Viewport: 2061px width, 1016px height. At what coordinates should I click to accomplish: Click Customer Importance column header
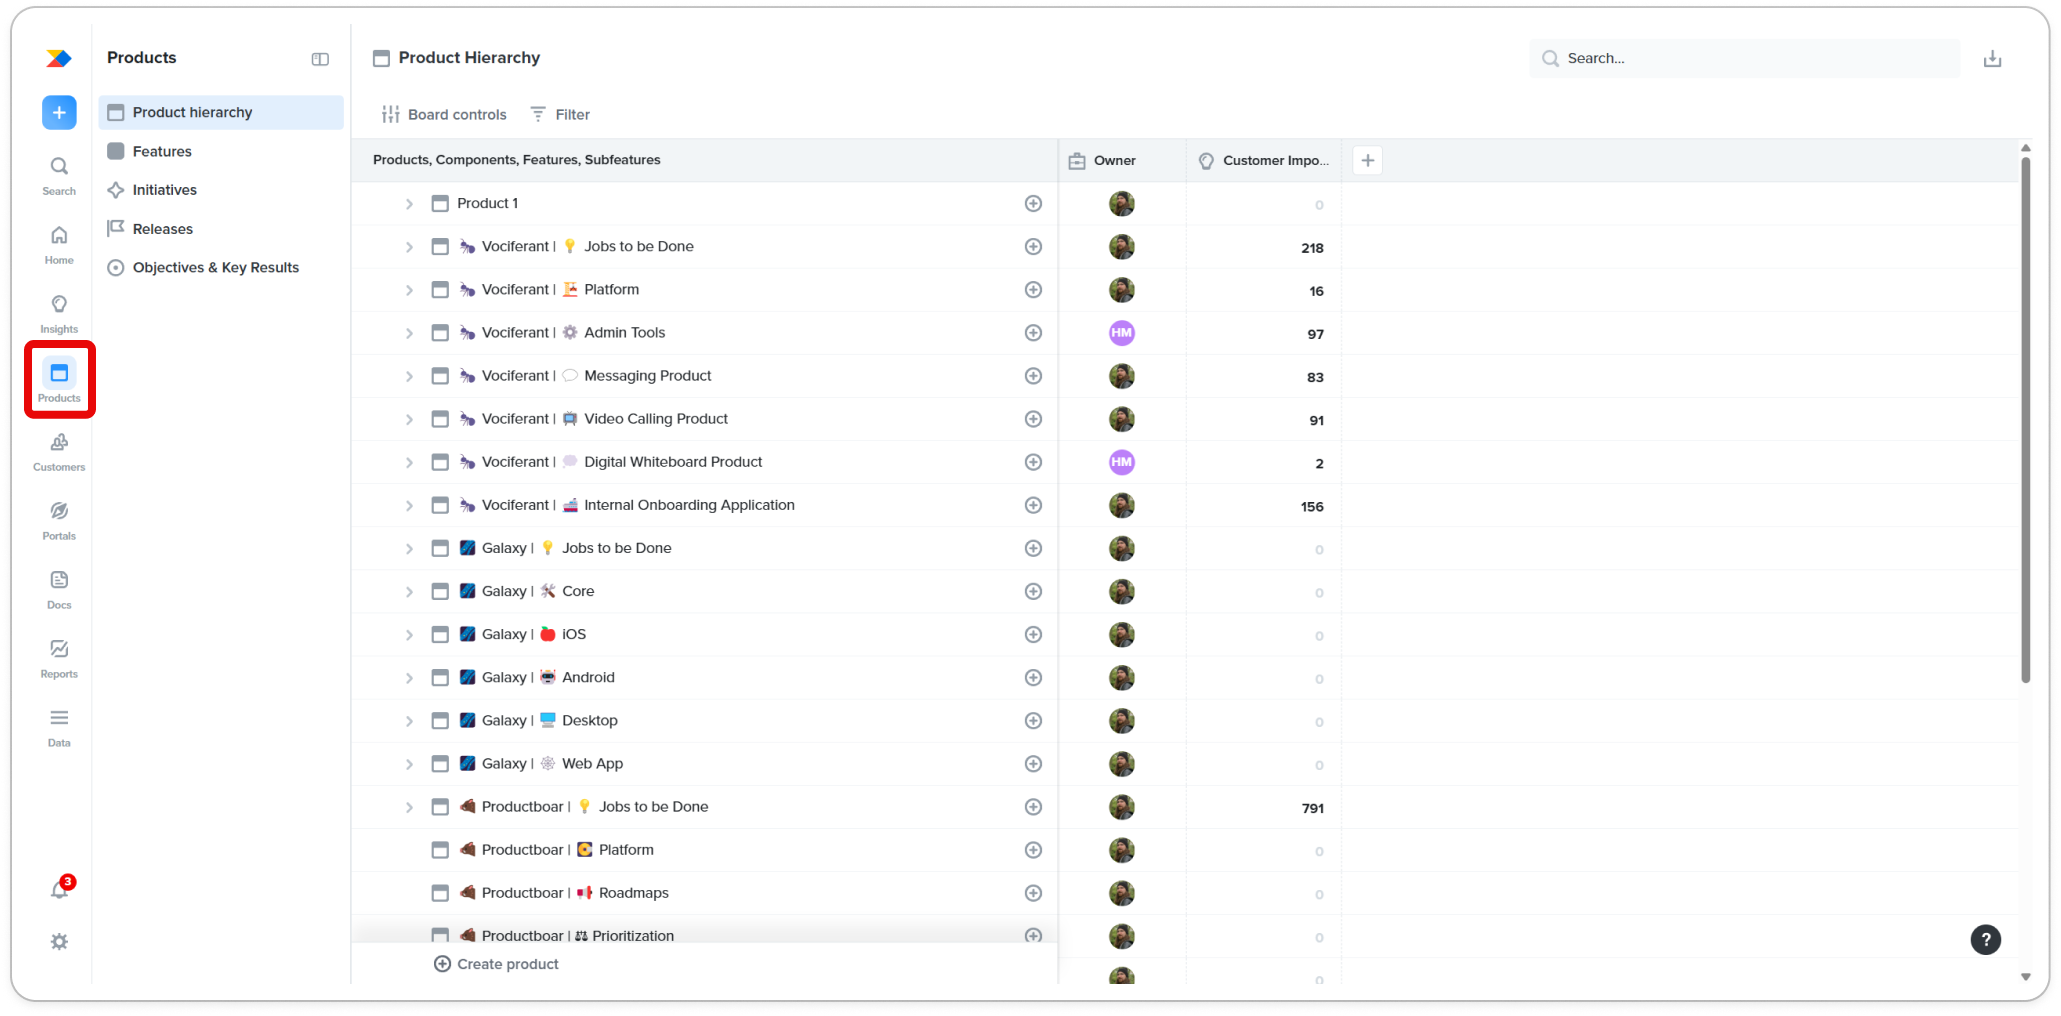coord(1264,160)
